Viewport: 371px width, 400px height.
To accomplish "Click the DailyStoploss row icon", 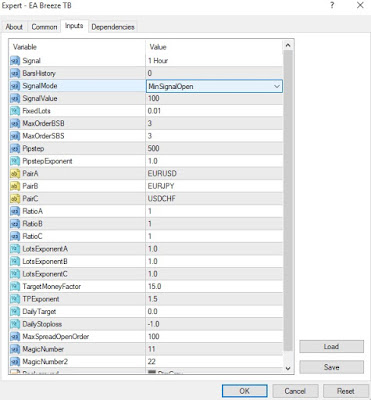I will (x=15, y=324).
